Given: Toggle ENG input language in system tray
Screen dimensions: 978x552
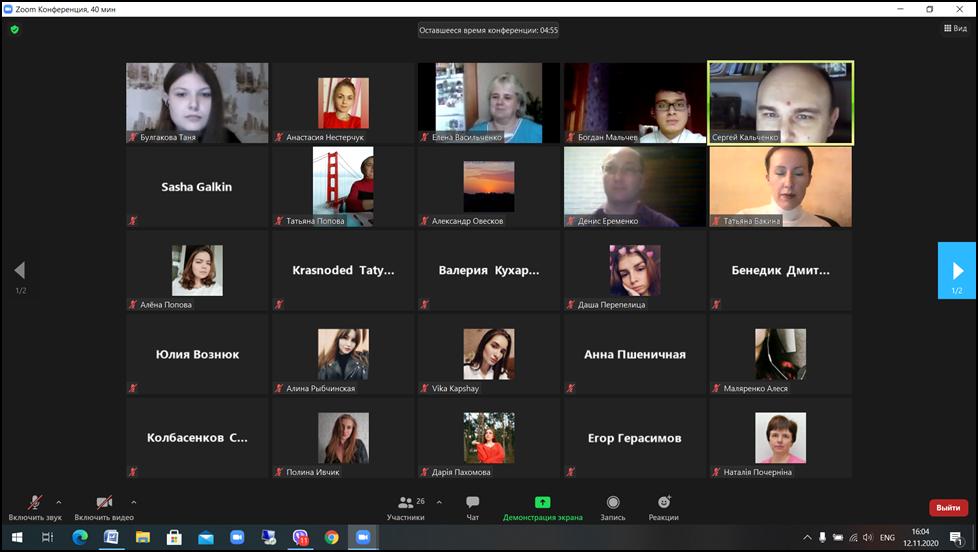Looking at the screenshot, I should pos(887,537).
